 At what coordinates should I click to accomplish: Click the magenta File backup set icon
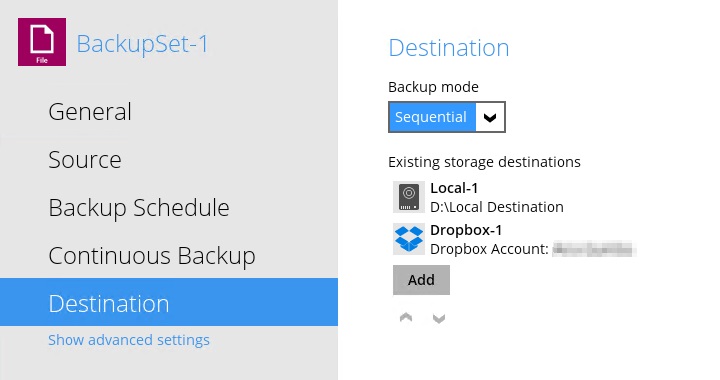[x=42, y=42]
